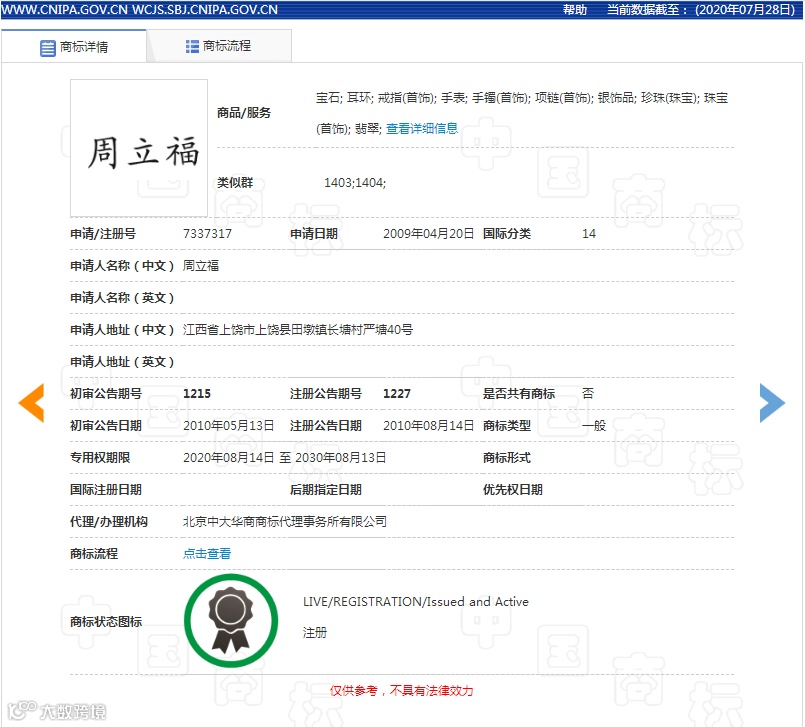Select preliminary announcement date 2010年05月13日
The height and width of the screenshot is (727, 805).
[228, 426]
